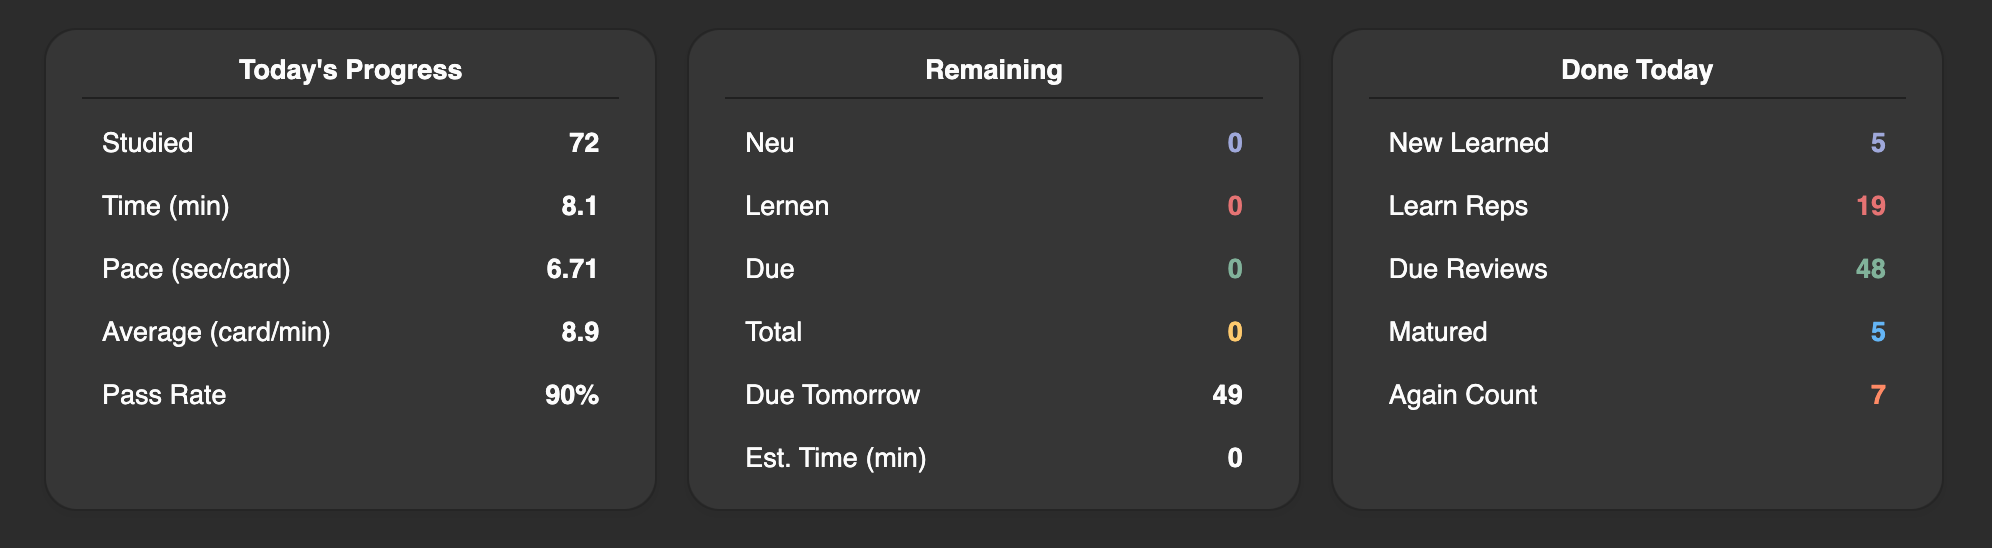Click the Due Reviews count of 48
Image resolution: width=1992 pixels, height=548 pixels.
coord(1870,269)
